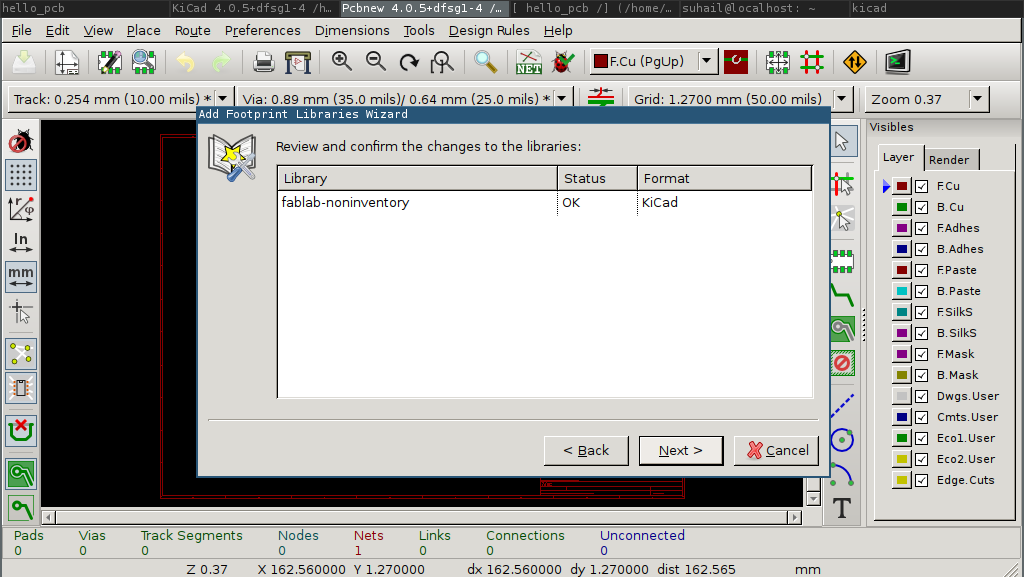This screenshot has width=1024, height=577.
Task: Open the footprint editor icon
Action: (109, 62)
